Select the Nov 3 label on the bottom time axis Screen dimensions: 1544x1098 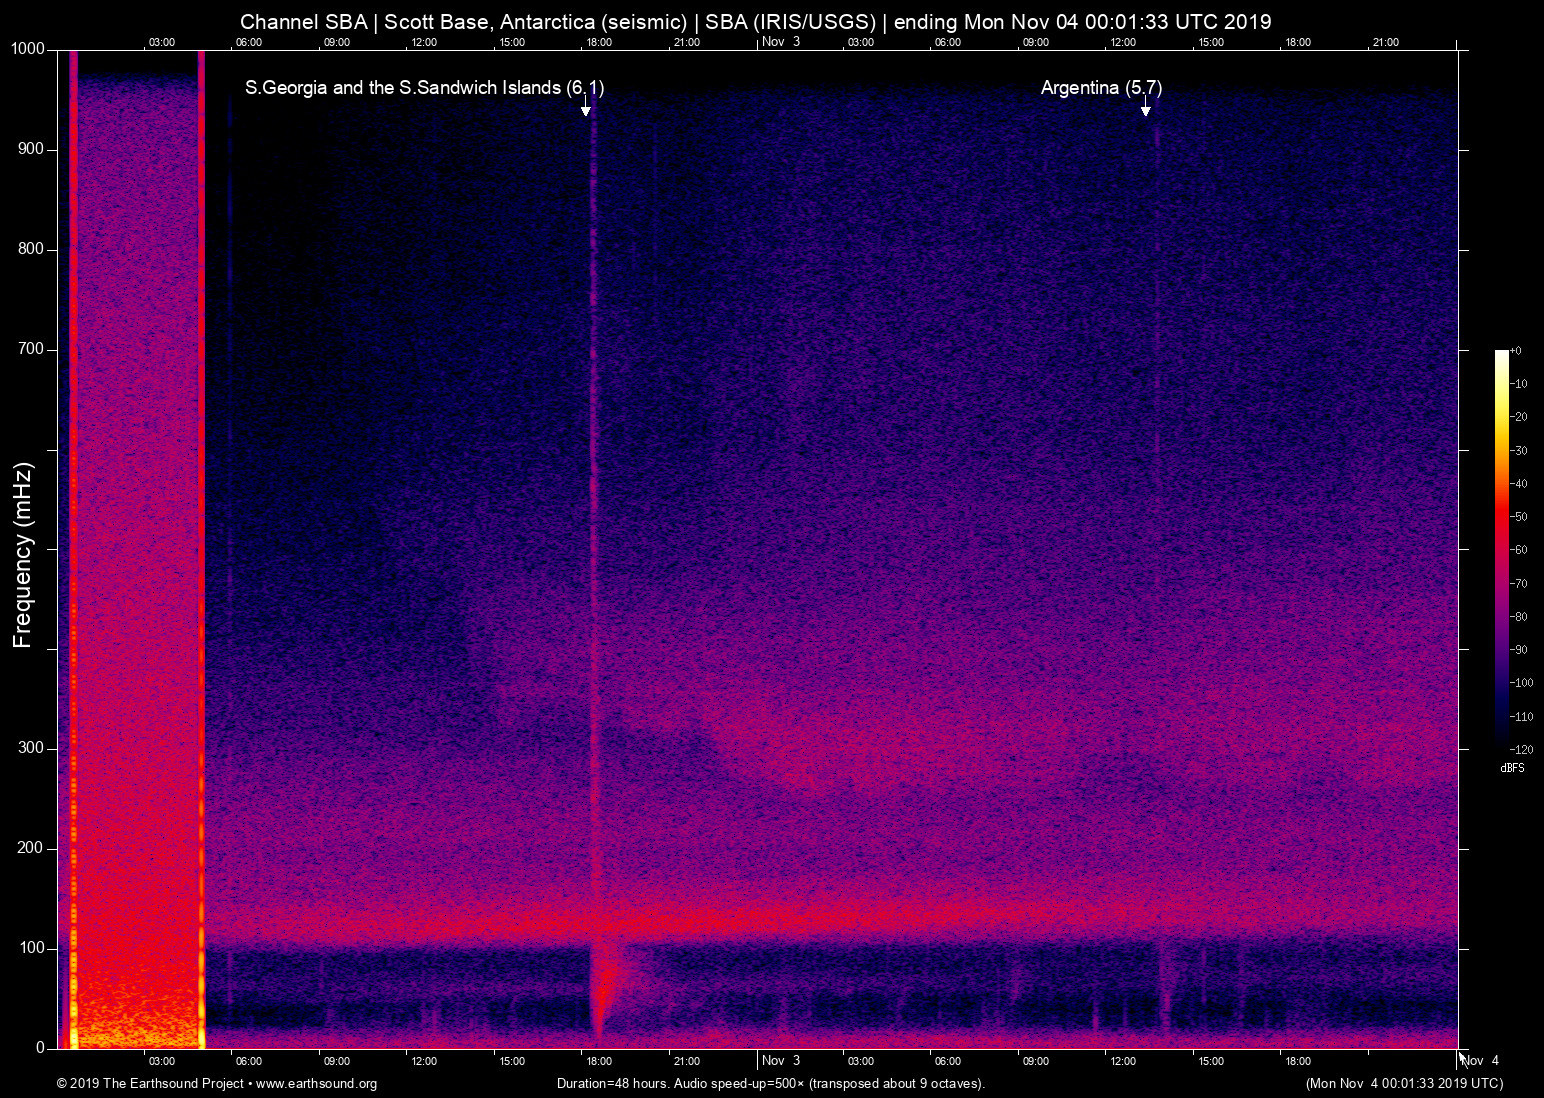click(781, 1061)
